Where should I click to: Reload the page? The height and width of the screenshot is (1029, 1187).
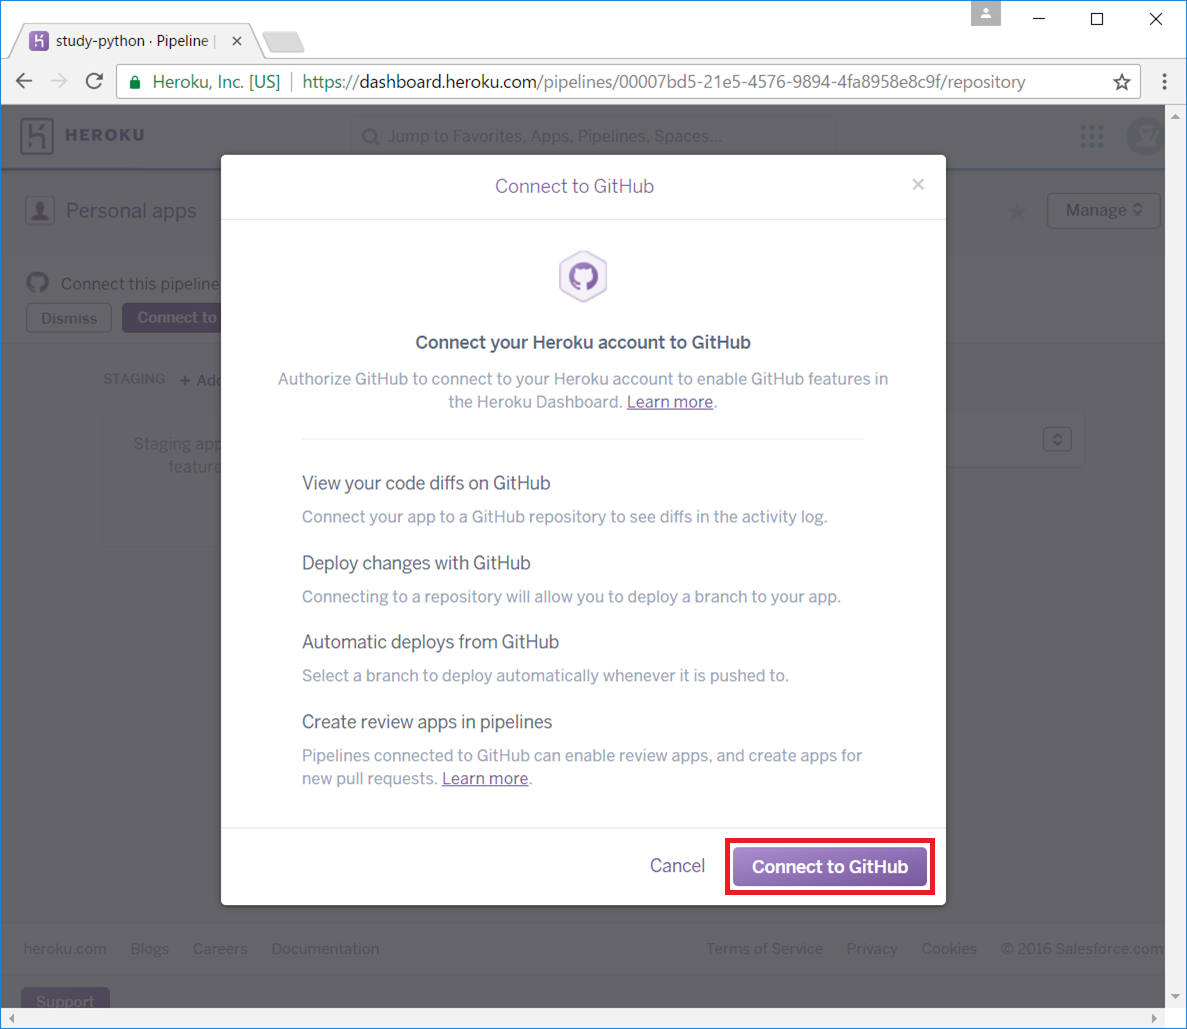coord(94,82)
